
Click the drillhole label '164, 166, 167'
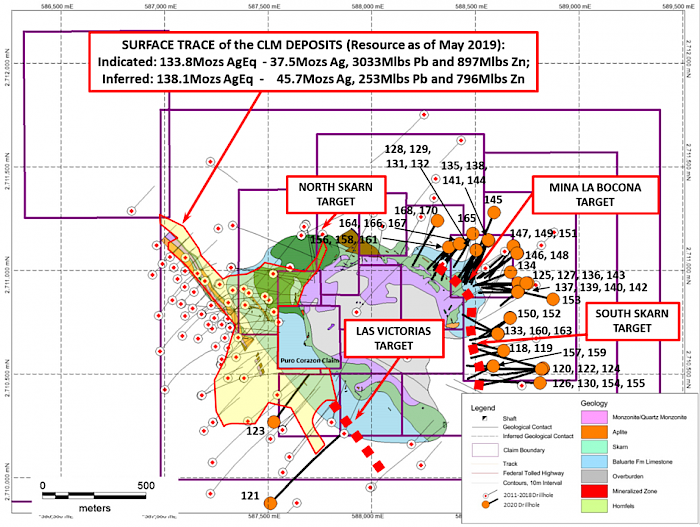pos(372,223)
